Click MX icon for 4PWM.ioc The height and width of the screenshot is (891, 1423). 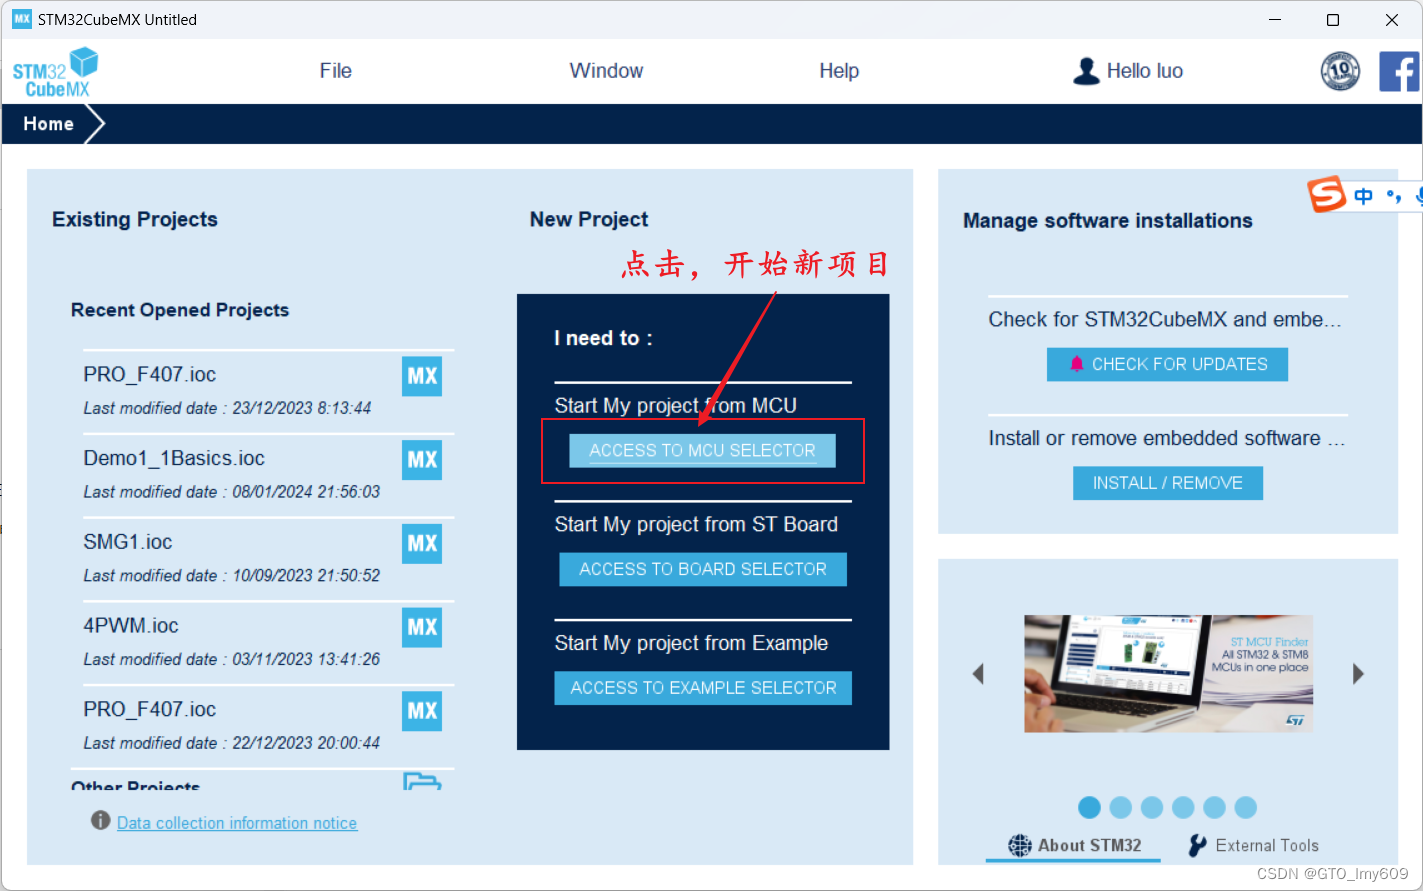[422, 627]
